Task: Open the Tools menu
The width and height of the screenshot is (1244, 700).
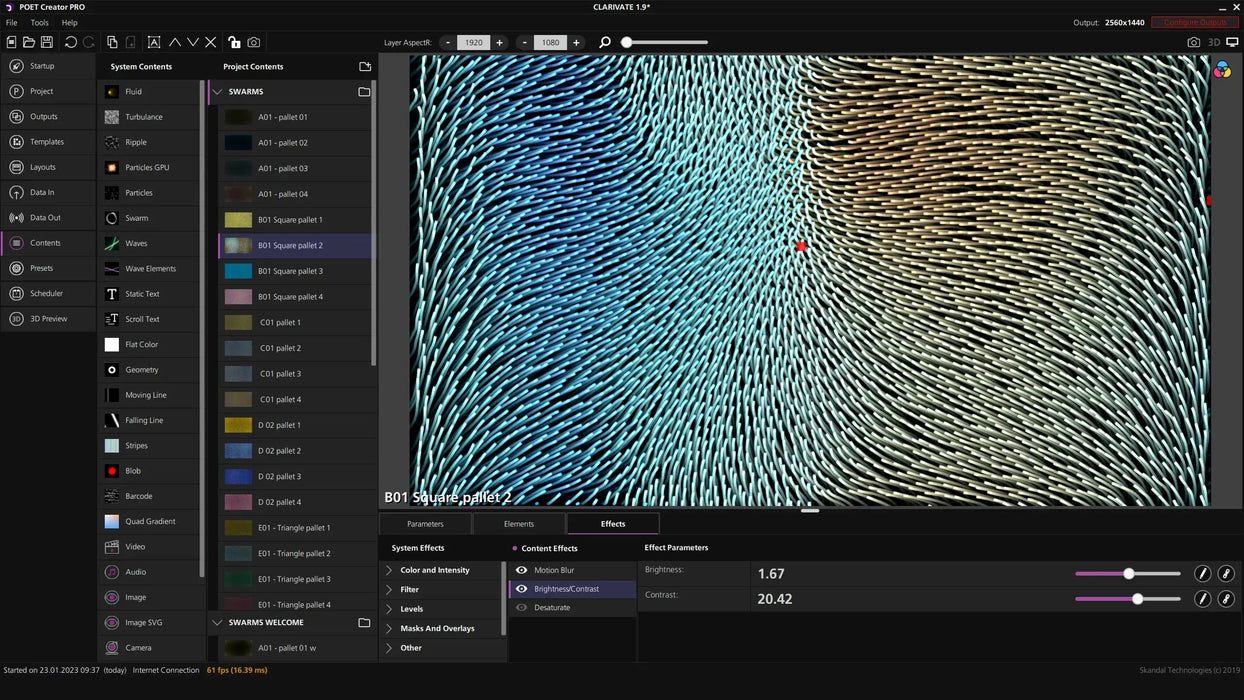Action: 39,22
